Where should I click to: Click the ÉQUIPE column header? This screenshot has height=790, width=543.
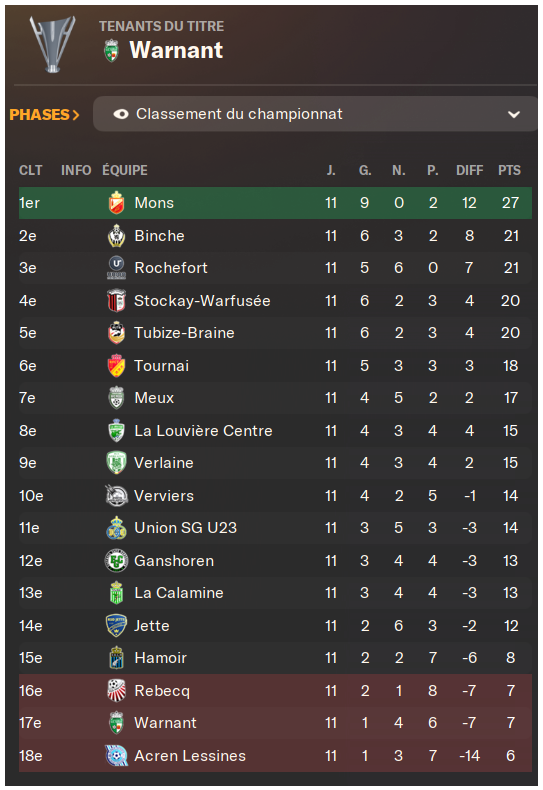pyautogui.click(x=125, y=170)
